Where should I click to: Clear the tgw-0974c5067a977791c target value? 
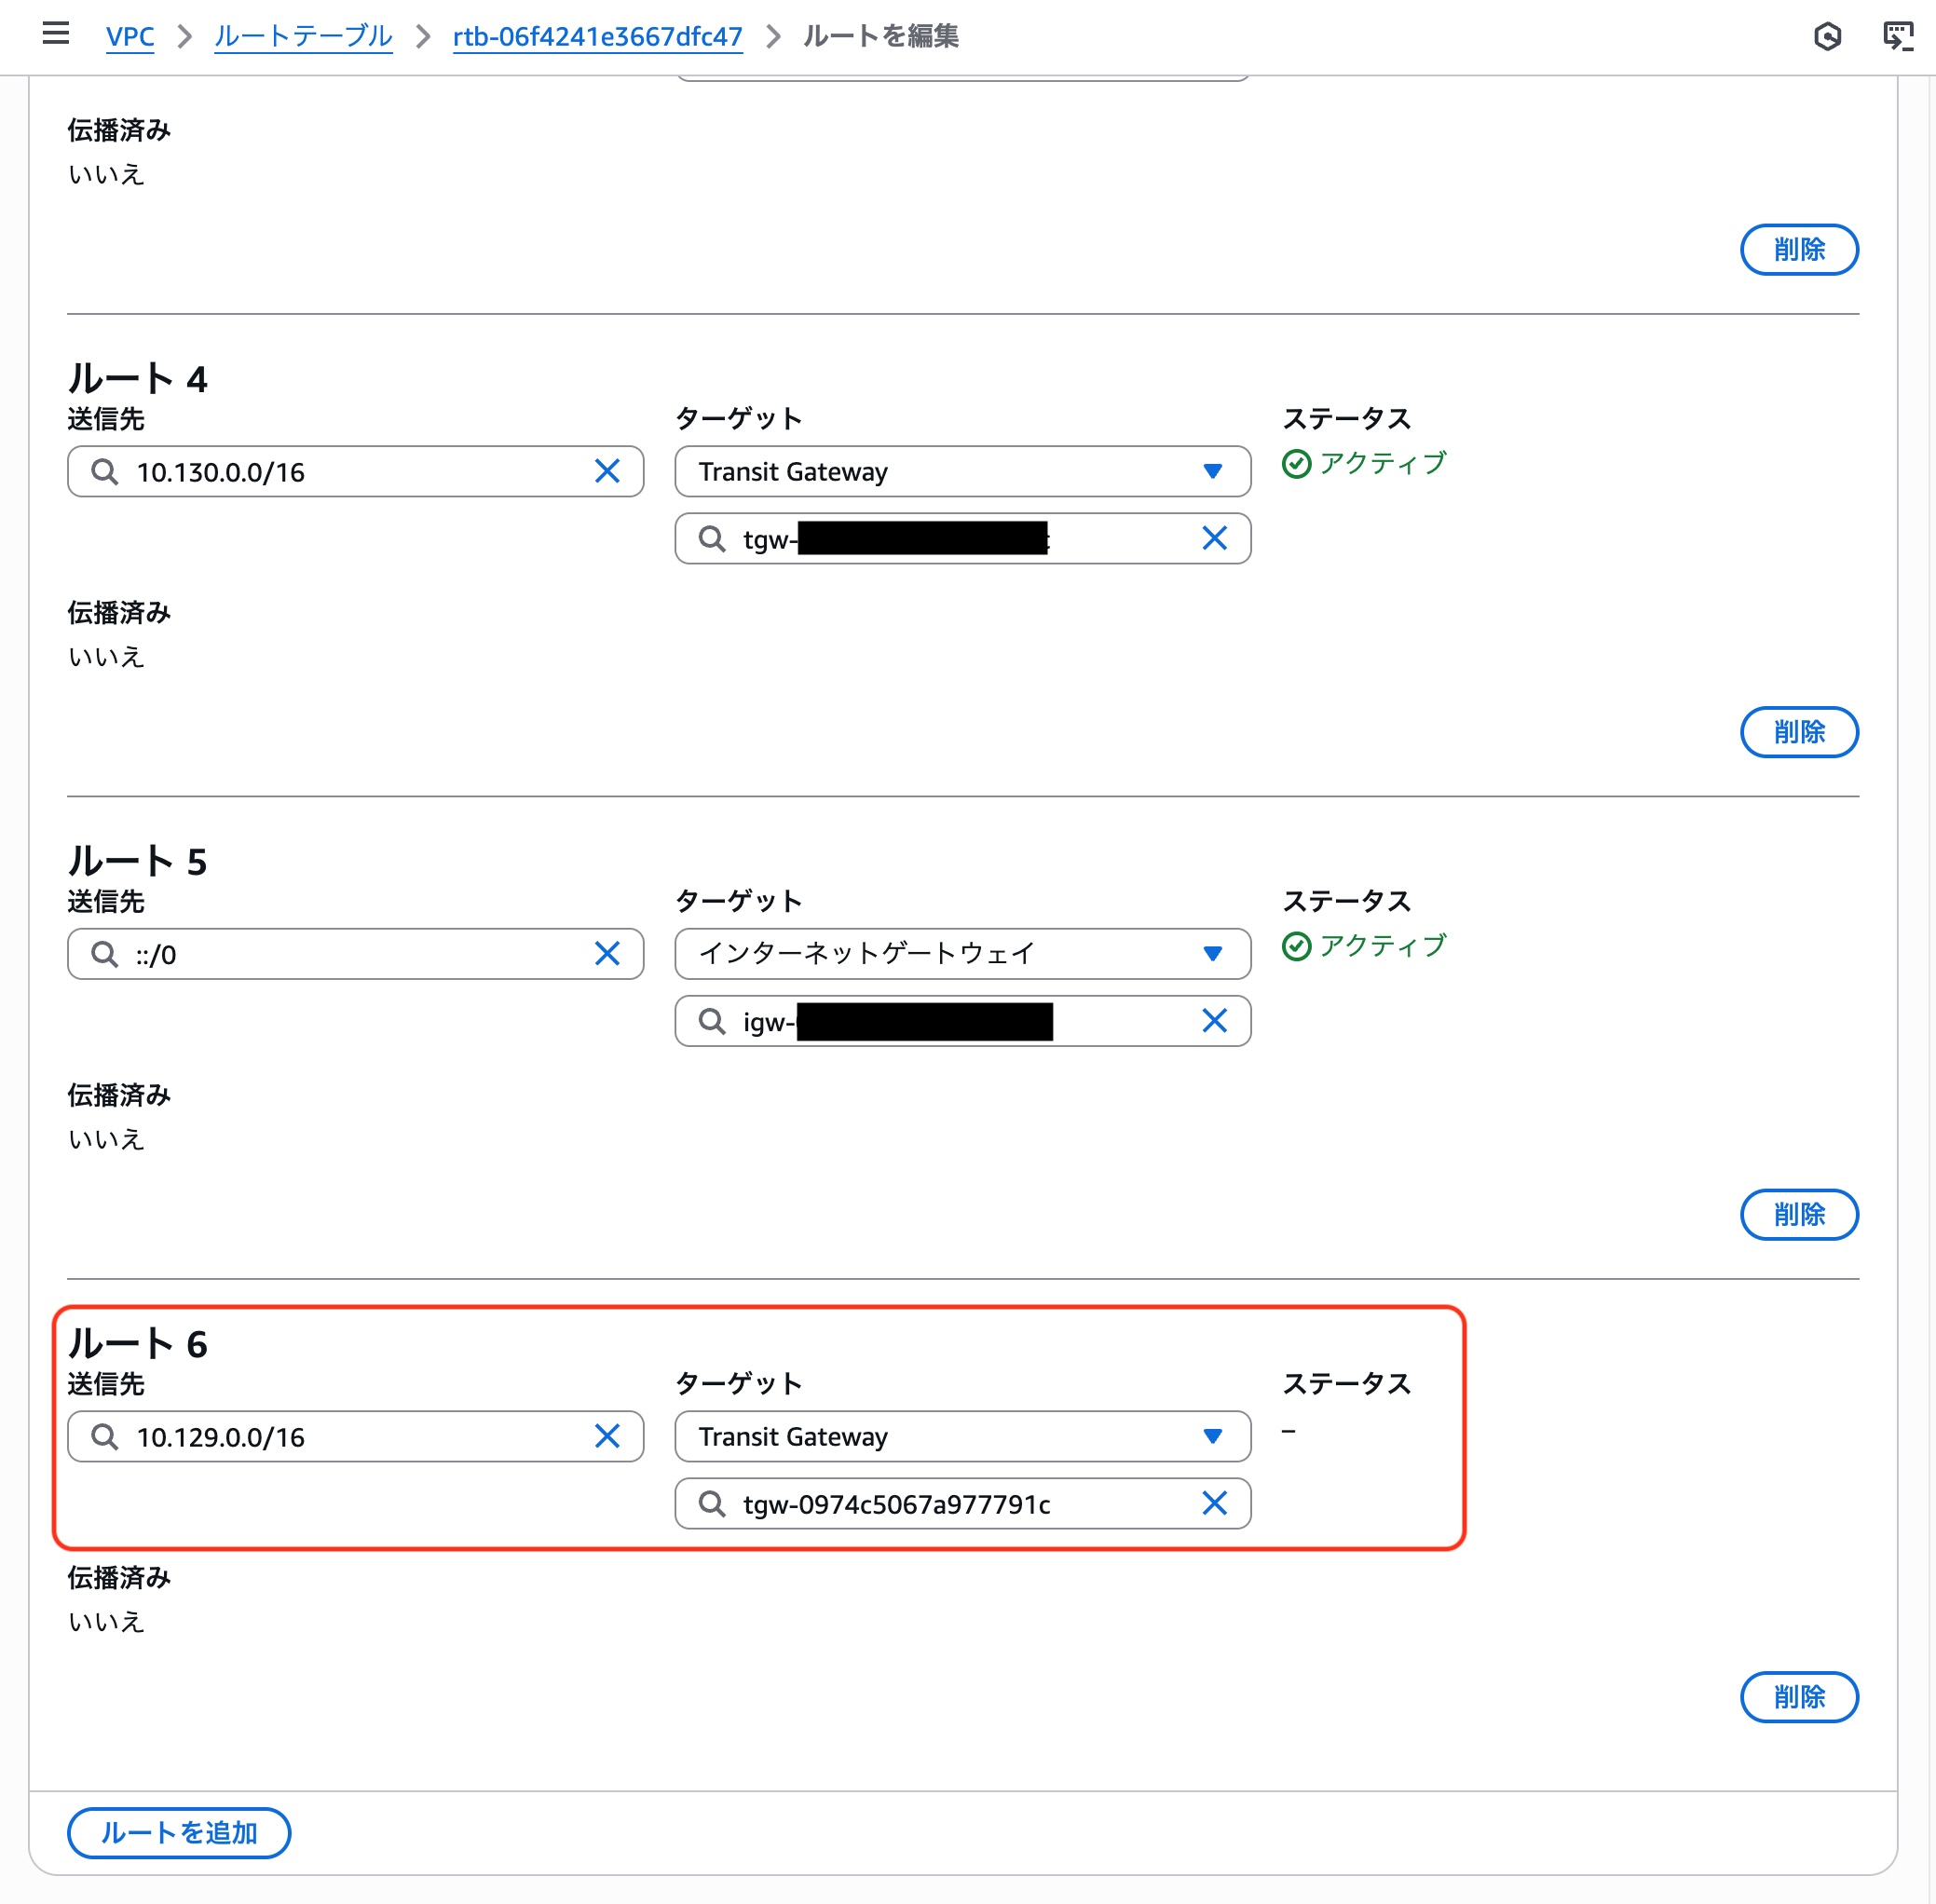(x=1214, y=1503)
